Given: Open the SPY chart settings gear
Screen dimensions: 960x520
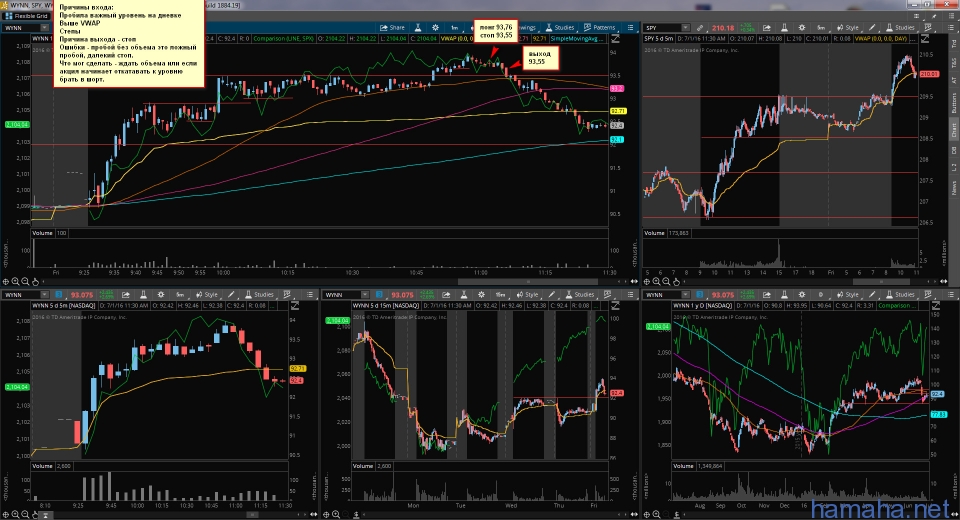Looking at the screenshot, I should point(801,28).
